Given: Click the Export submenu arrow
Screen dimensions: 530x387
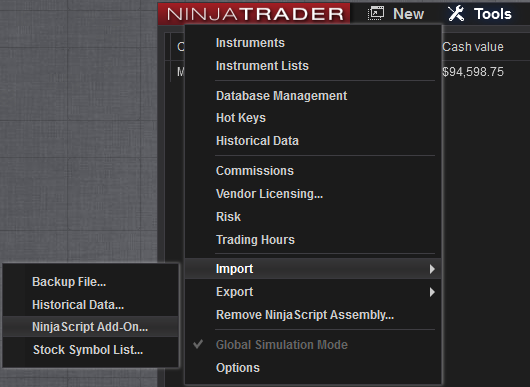Looking at the screenshot, I should coord(432,292).
